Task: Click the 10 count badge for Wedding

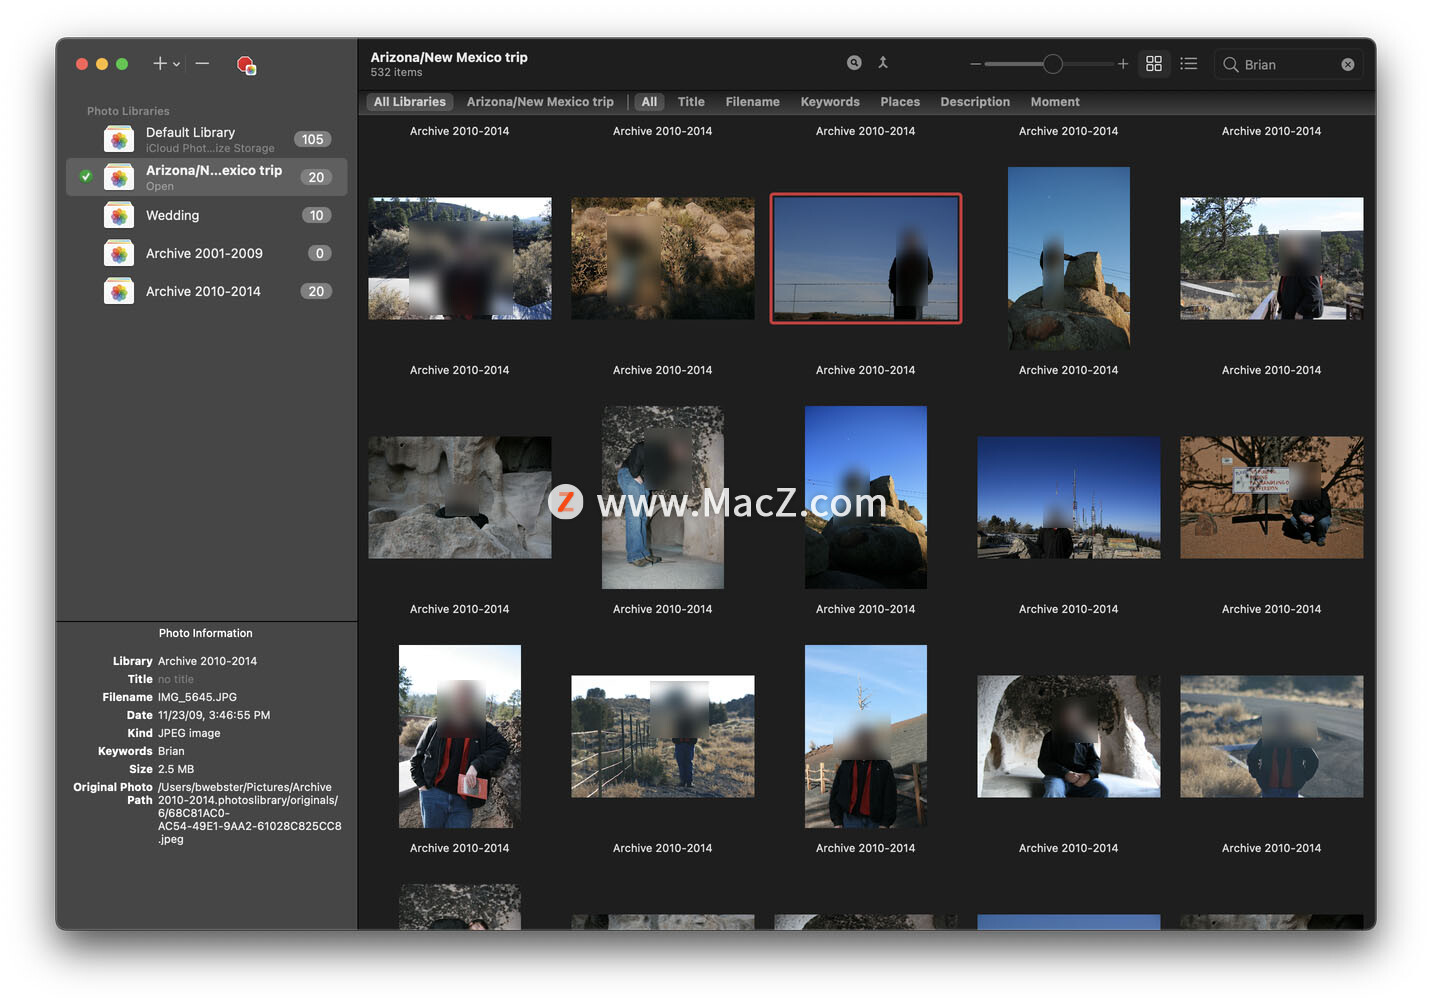Action: (316, 215)
